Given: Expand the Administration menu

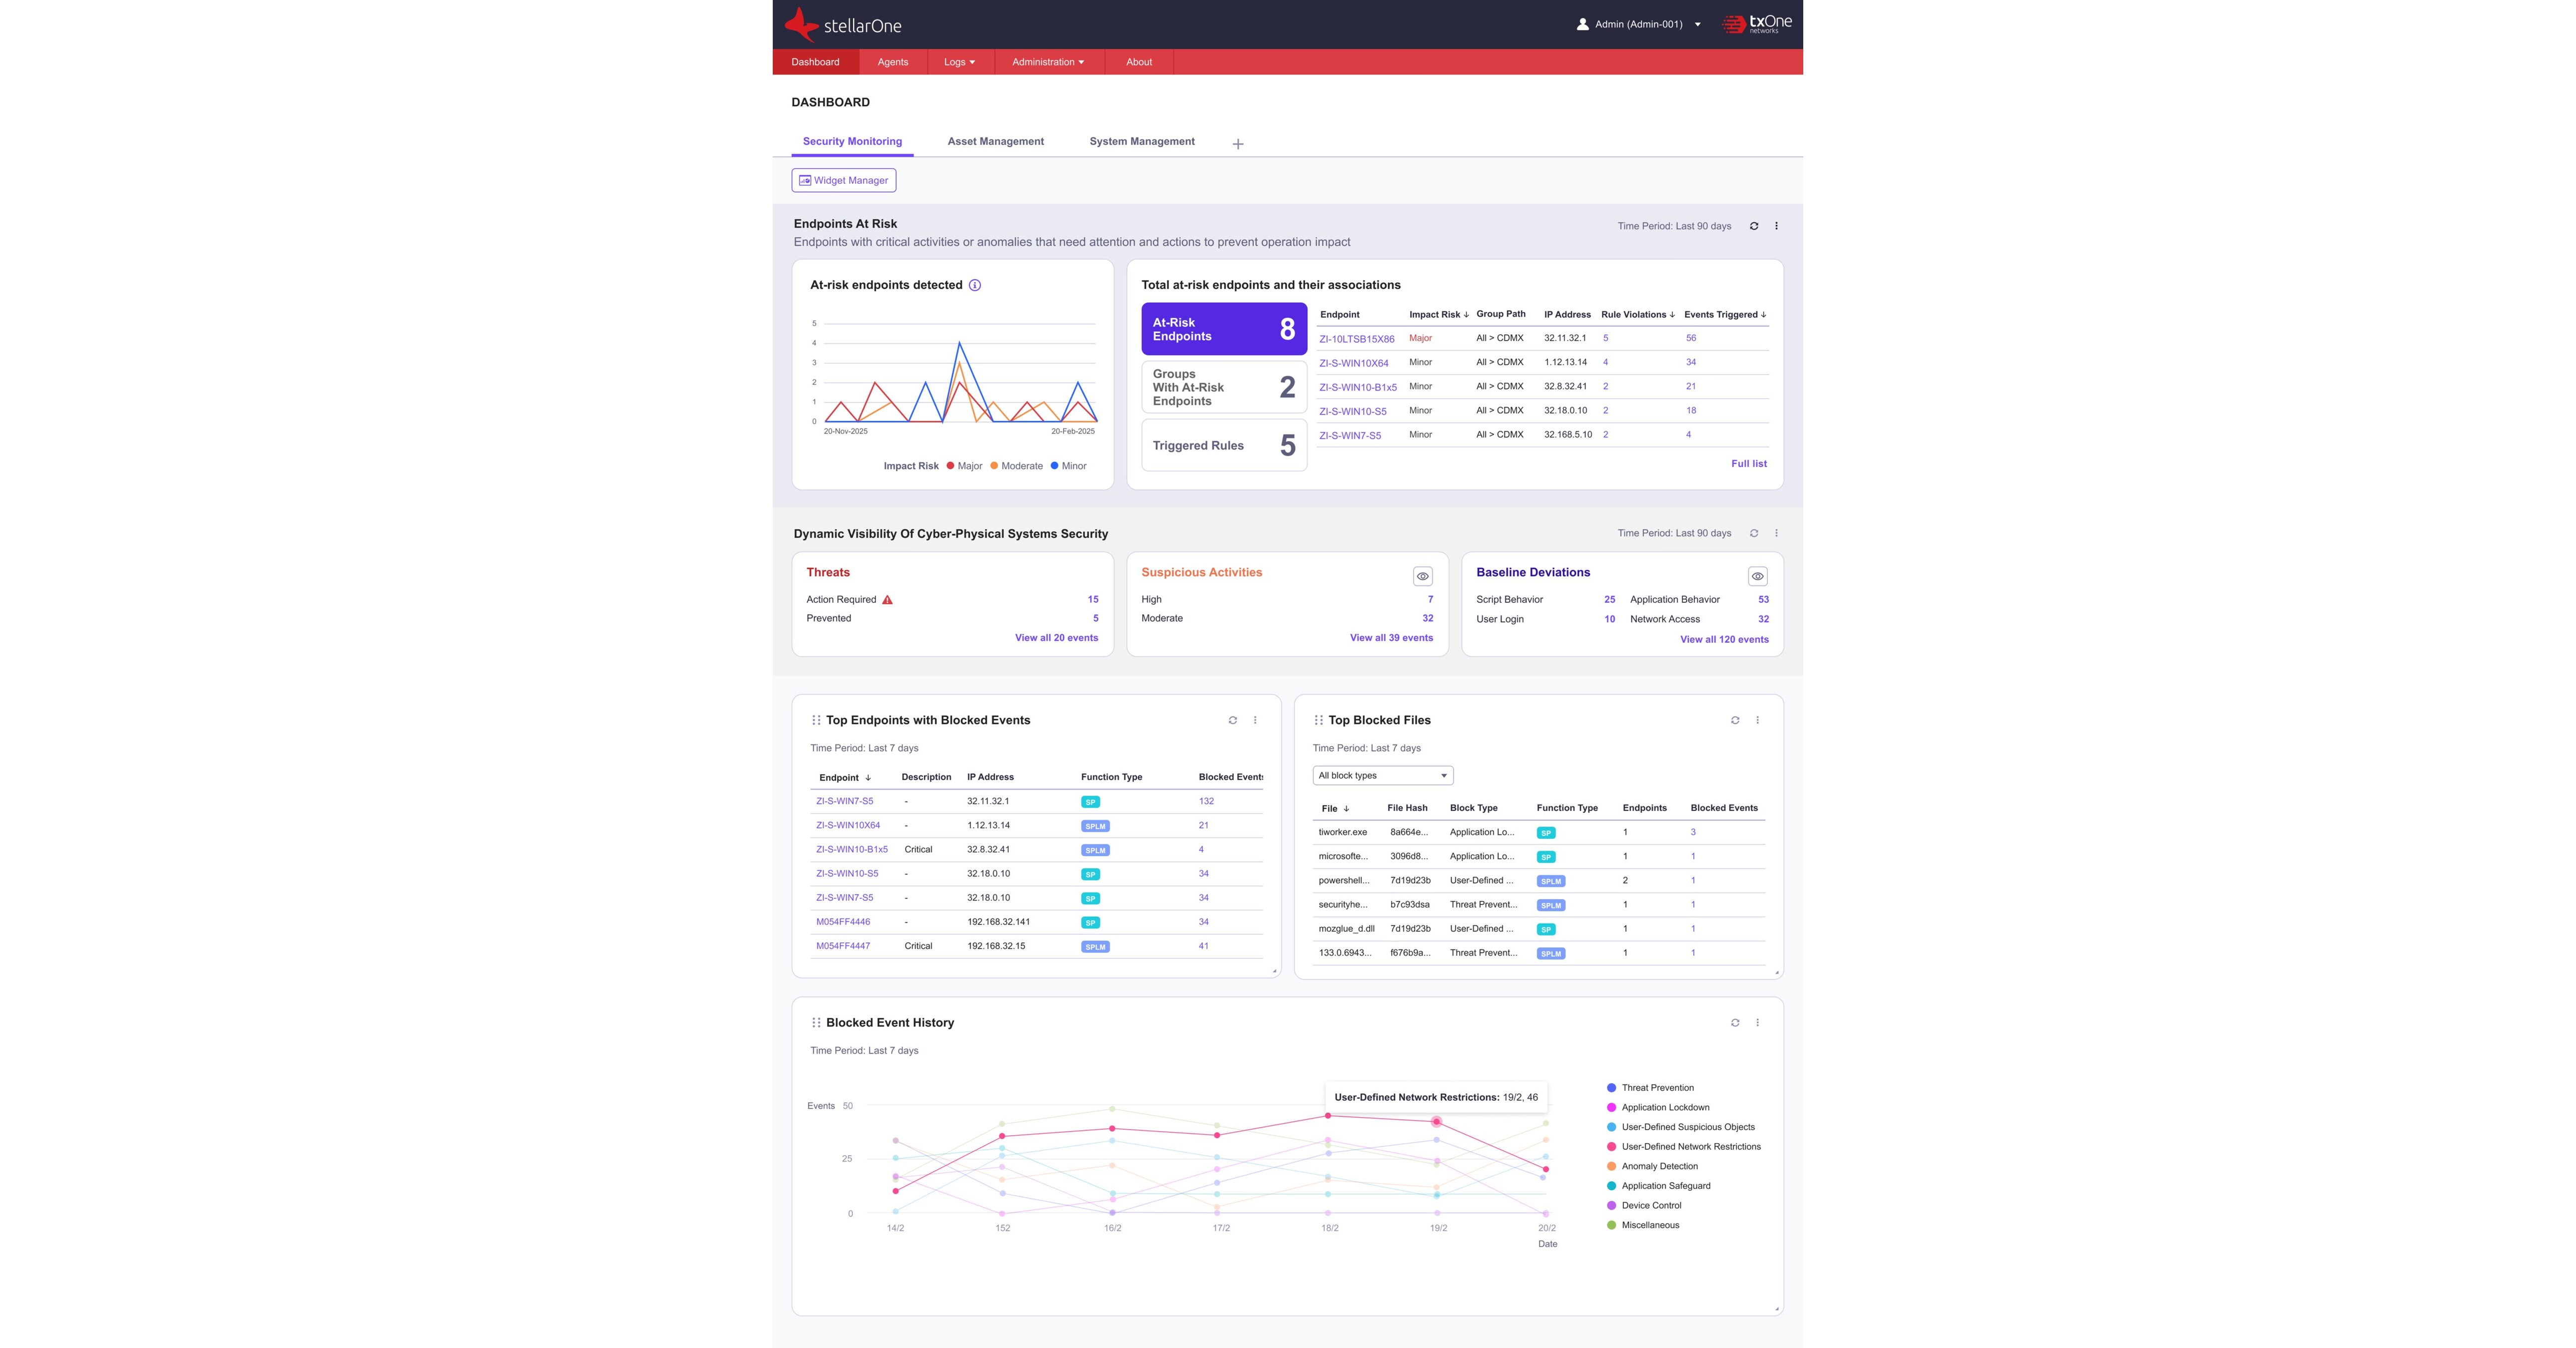Looking at the screenshot, I should coord(1047,61).
